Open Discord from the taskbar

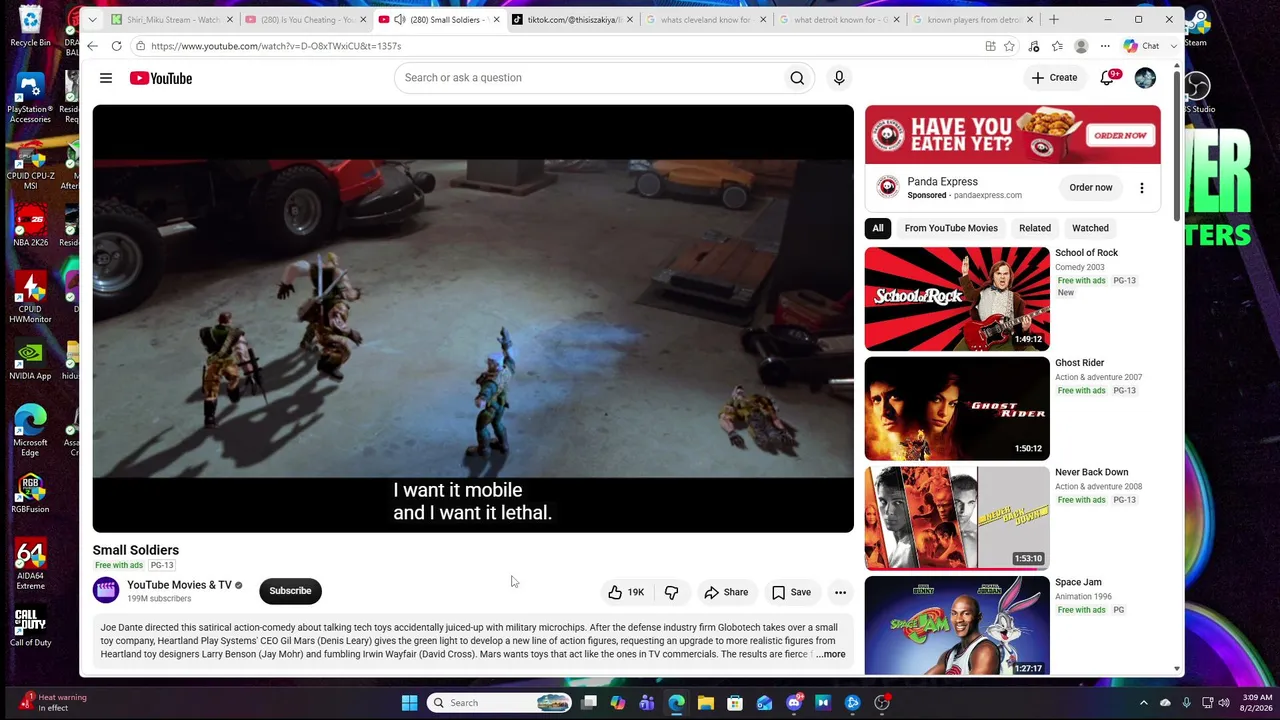tap(795, 703)
